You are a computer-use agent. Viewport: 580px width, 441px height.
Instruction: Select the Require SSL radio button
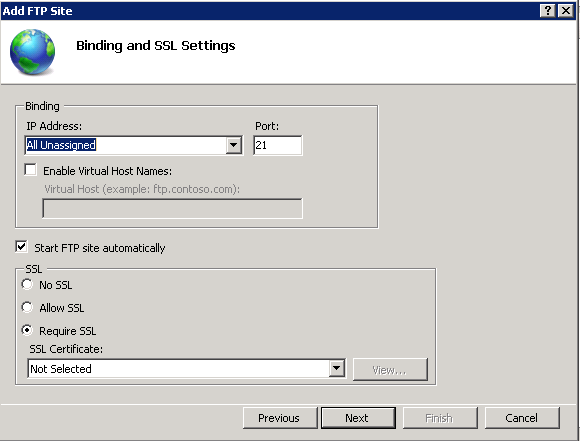coord(27,330)
